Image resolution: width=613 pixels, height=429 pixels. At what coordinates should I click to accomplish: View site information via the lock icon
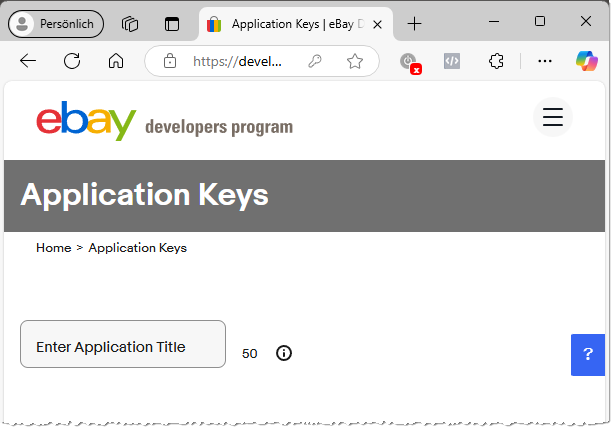tap(170, 61)
